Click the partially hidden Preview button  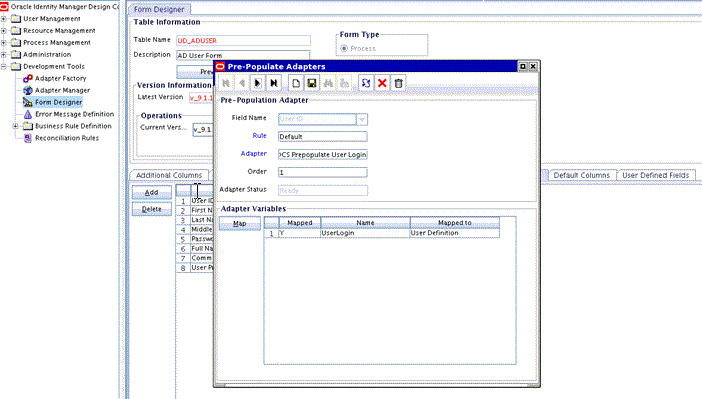[195, 72]
